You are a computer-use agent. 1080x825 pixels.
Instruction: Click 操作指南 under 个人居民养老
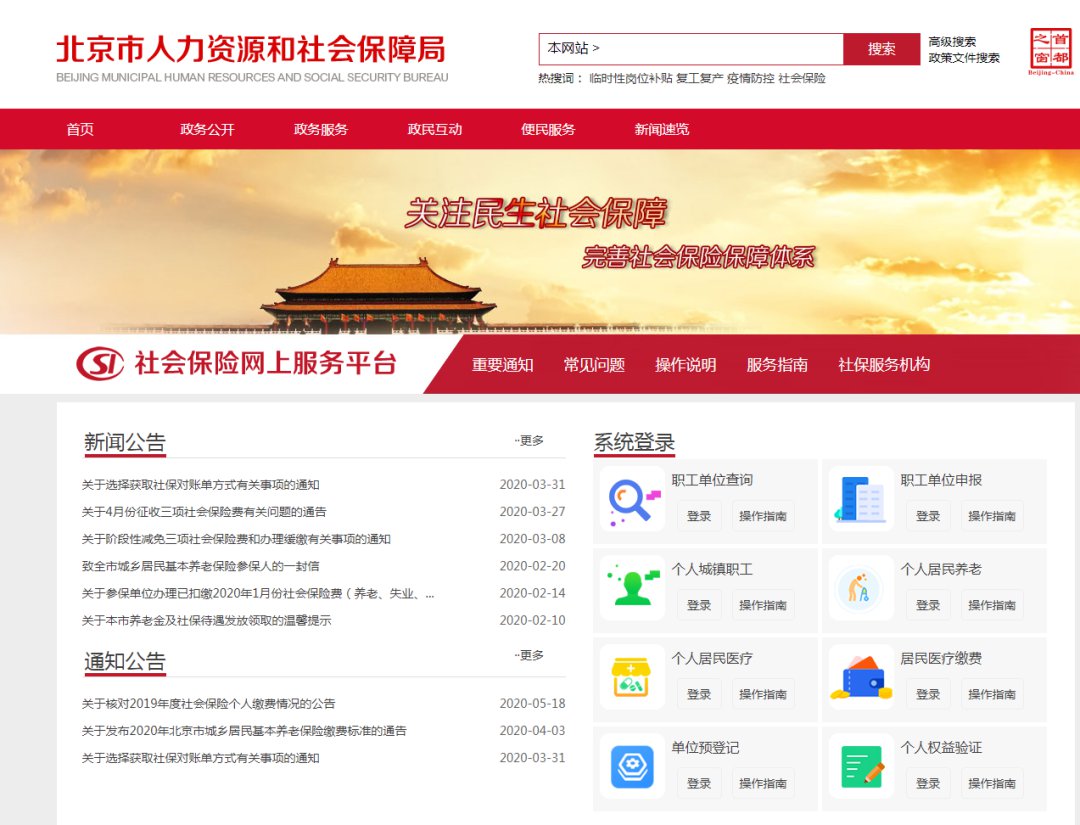pos(992,605)
